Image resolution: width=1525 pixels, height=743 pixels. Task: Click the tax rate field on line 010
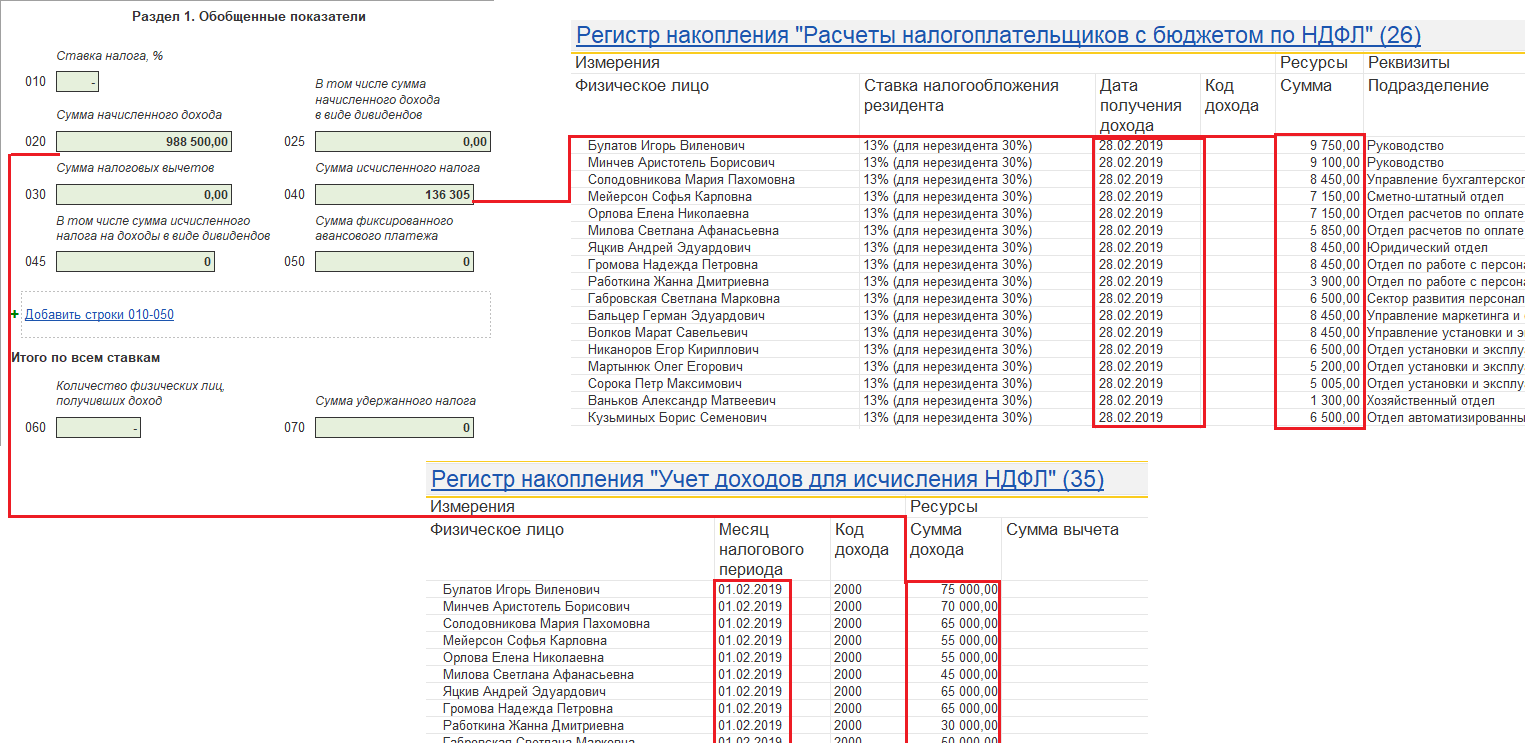[x=77, y=82]
